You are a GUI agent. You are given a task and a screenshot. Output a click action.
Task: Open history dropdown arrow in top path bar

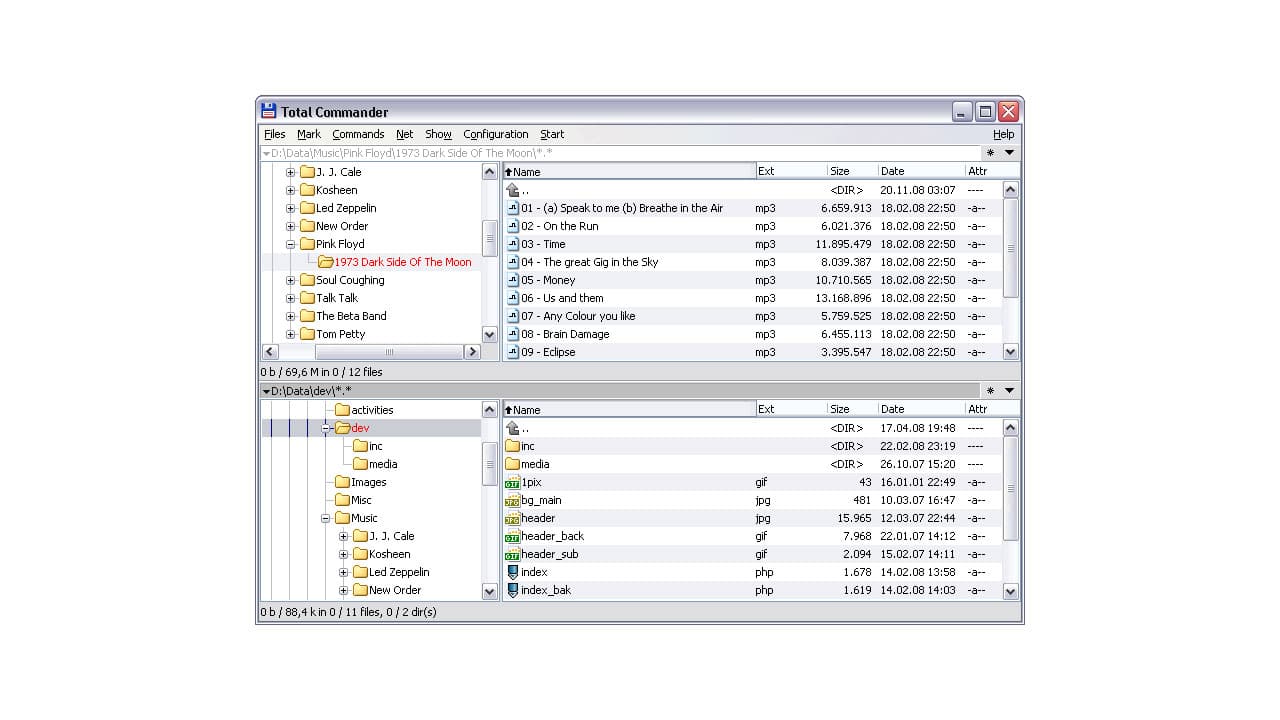(x=1009, y=153)
